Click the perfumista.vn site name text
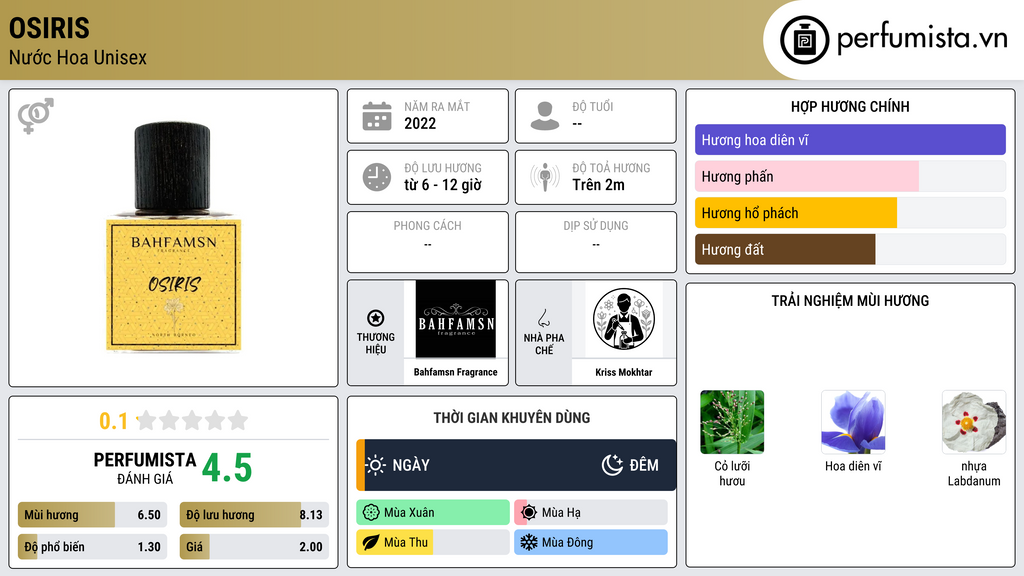The height and width of the screenshot is (576, 1024). click(x=922, y=38)
